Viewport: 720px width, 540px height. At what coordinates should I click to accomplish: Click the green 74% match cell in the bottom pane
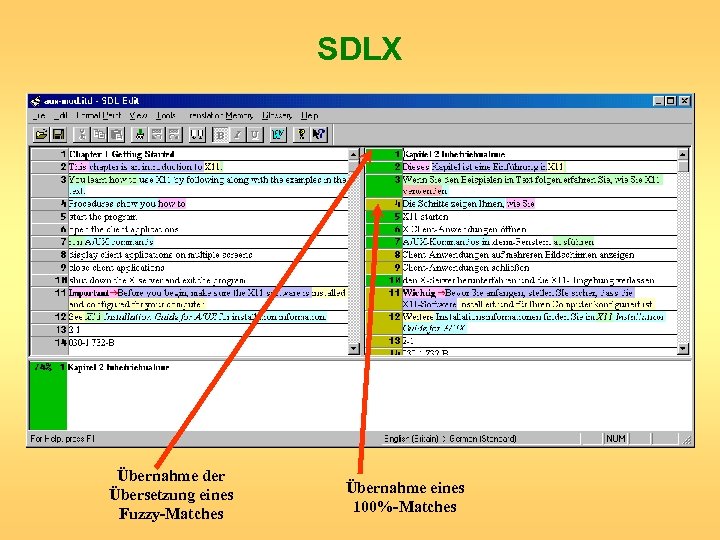pos(48,395)
